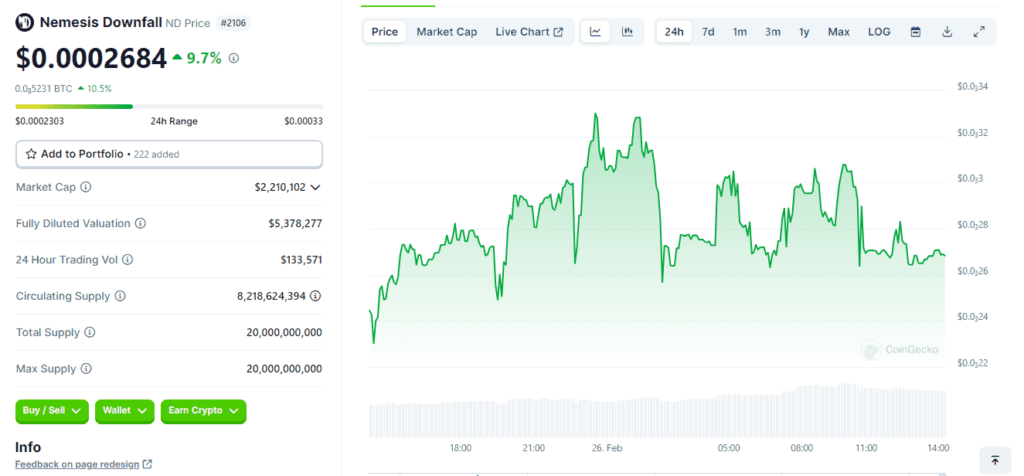Screen dimensions: 1024x476
Task: Download chart data icon
Action: coord(947,32)
